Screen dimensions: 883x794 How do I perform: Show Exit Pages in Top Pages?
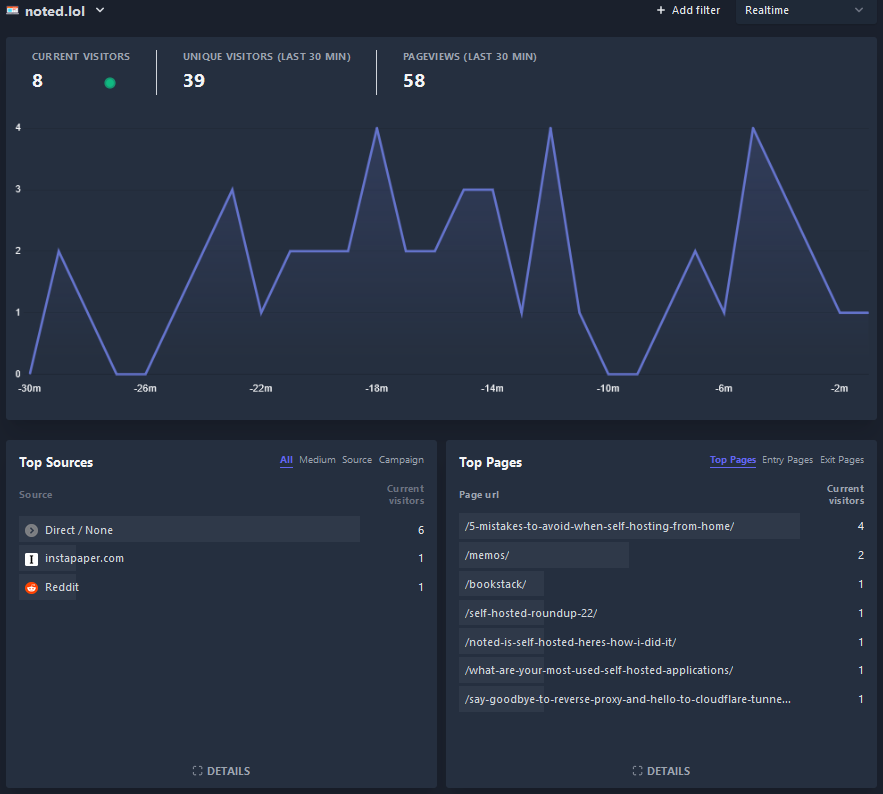[x=841, y=460]
